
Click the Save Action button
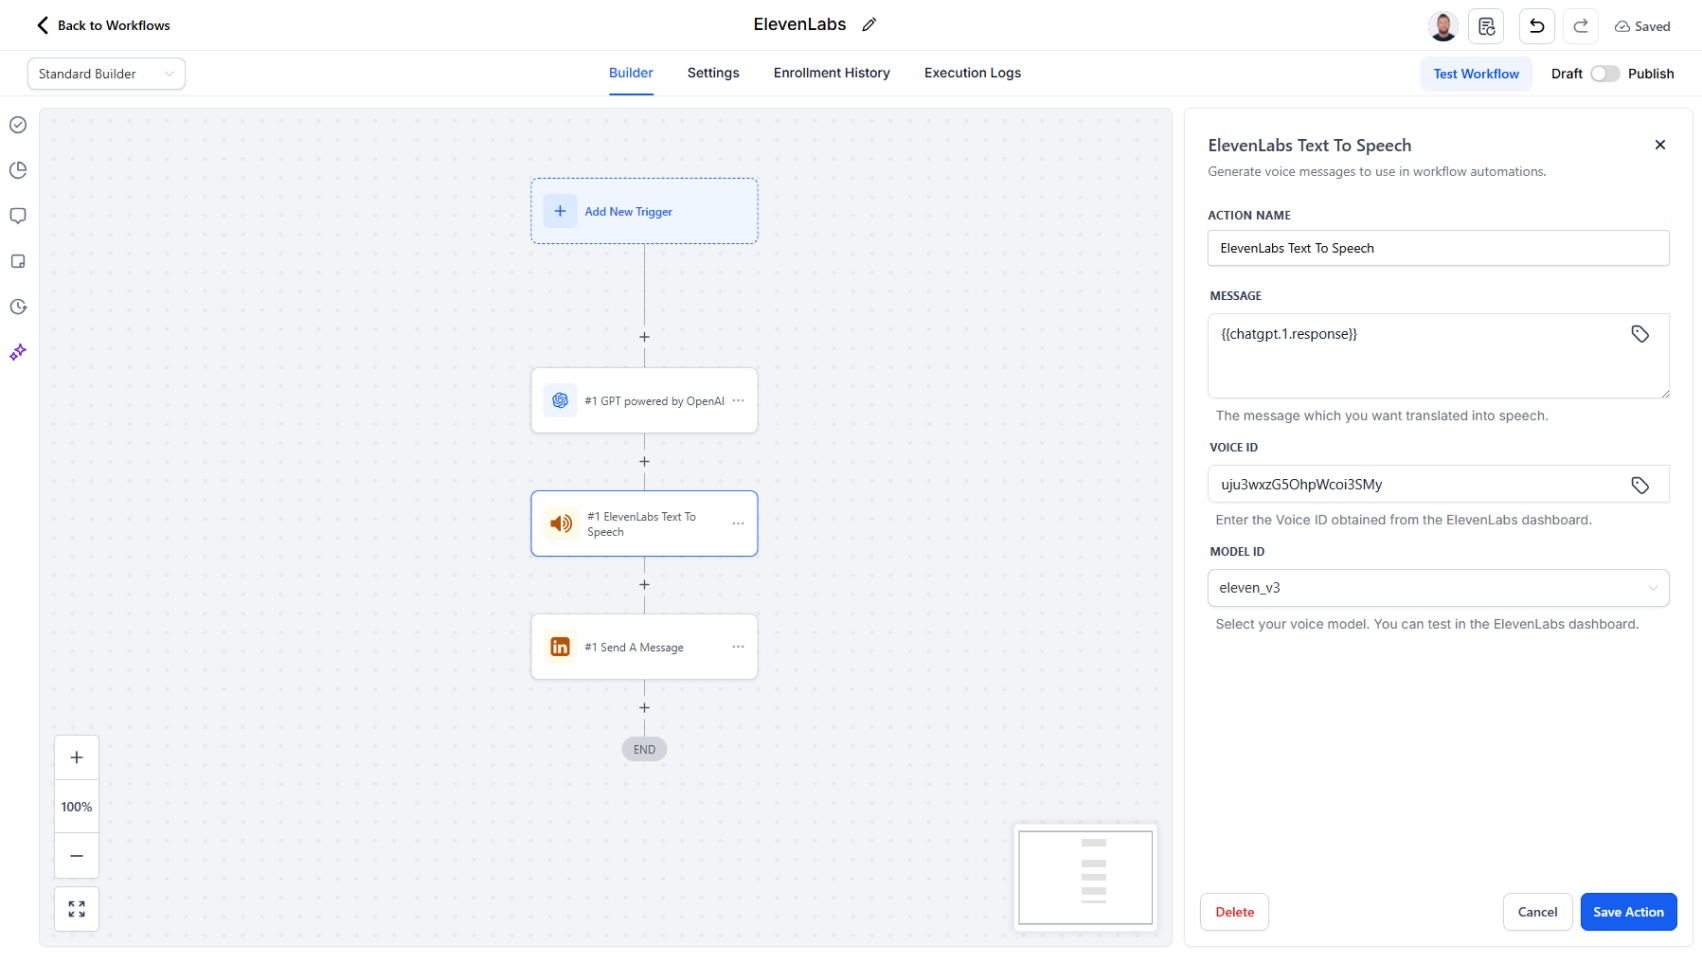1628,911
